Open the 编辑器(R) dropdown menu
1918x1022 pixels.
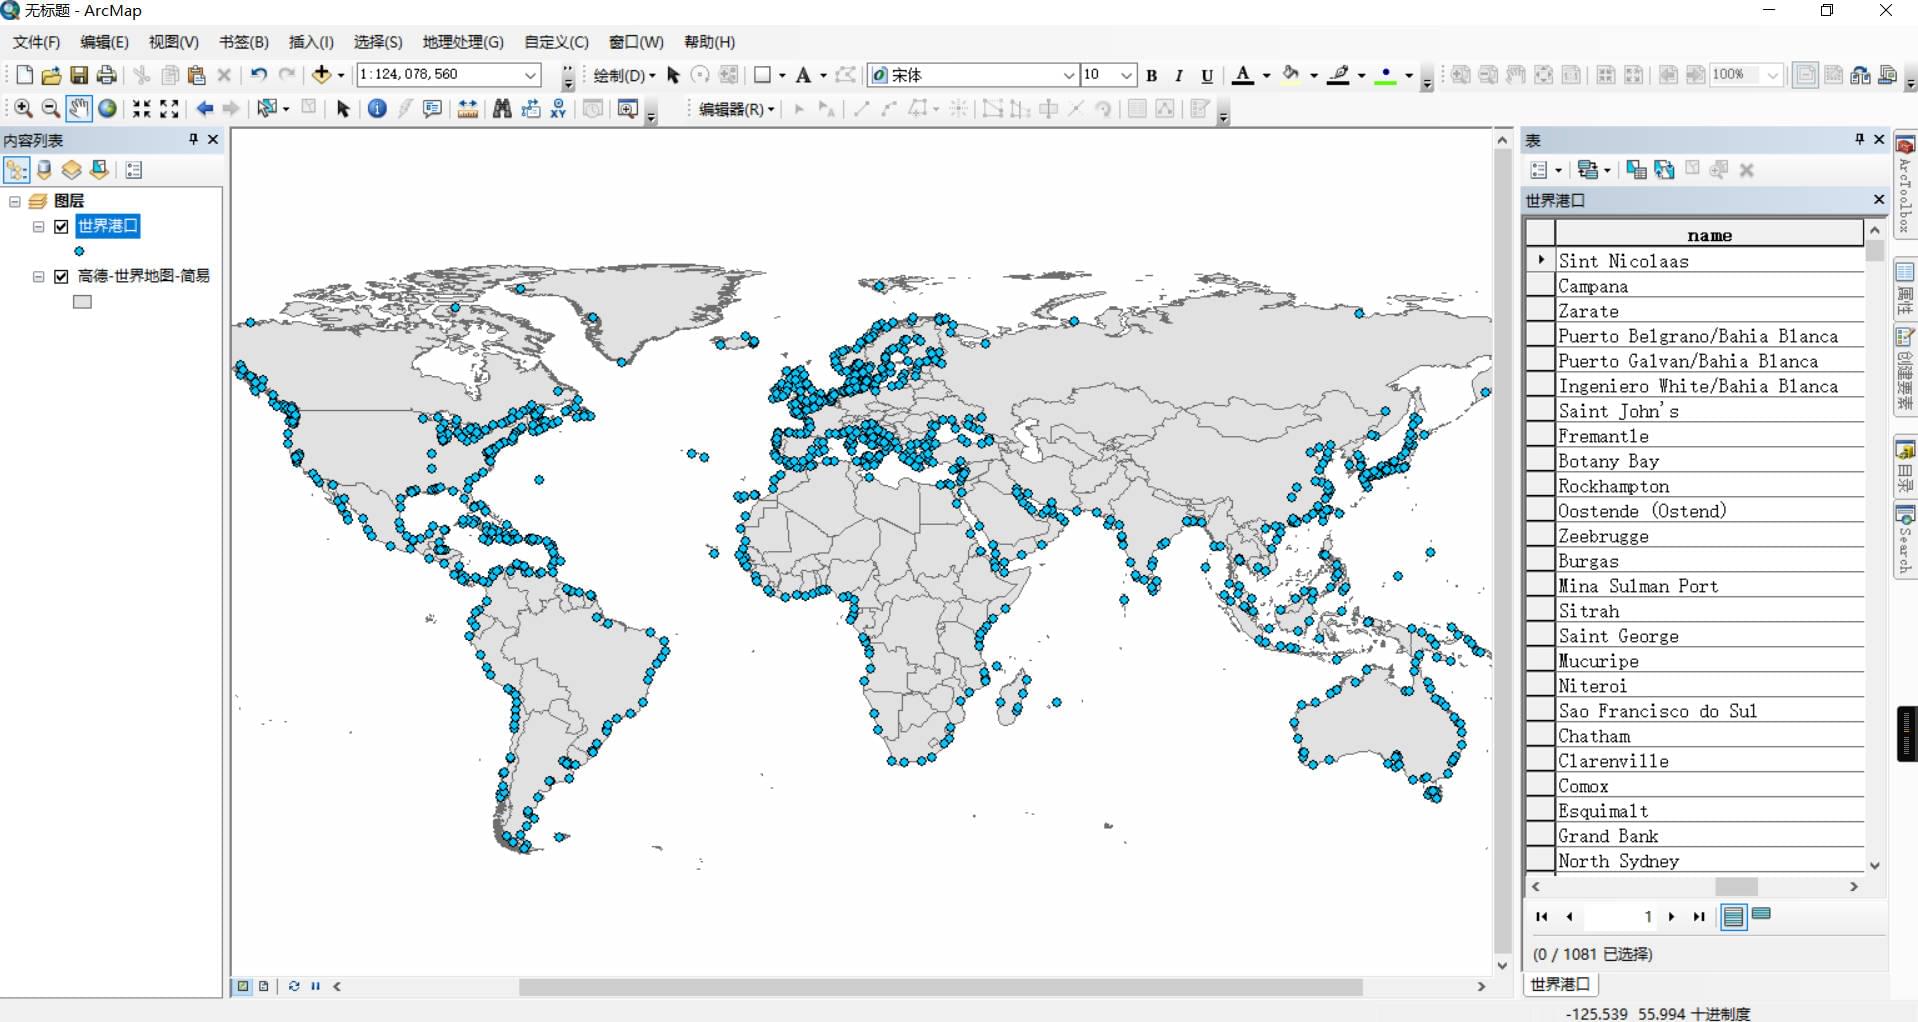click(737, 109)
